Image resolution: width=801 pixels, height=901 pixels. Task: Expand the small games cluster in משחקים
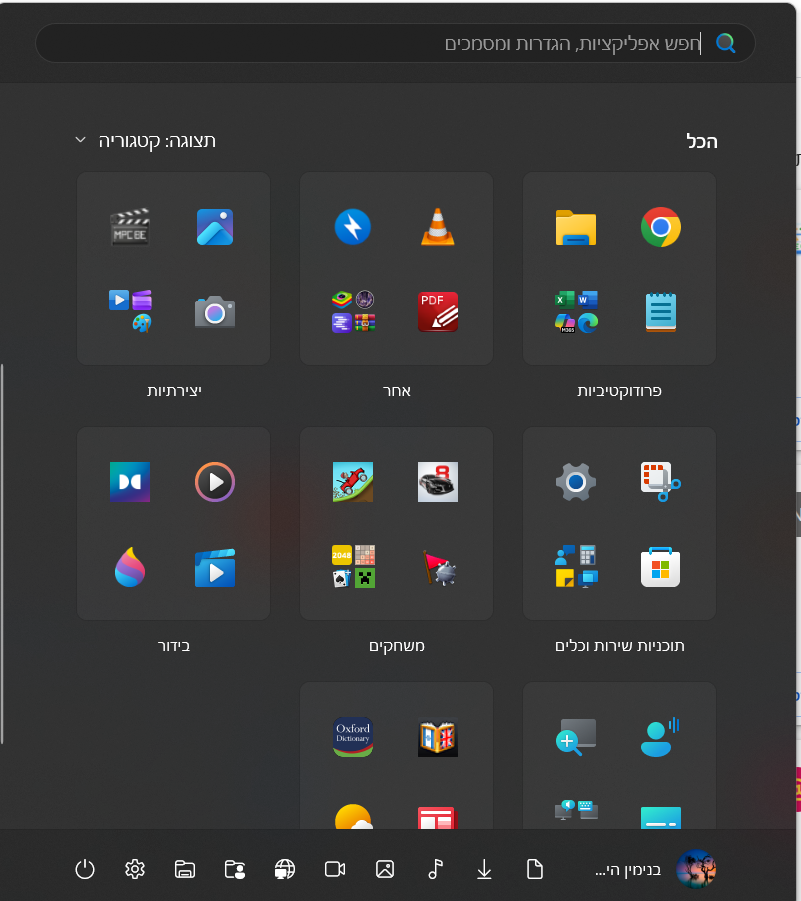353,567
